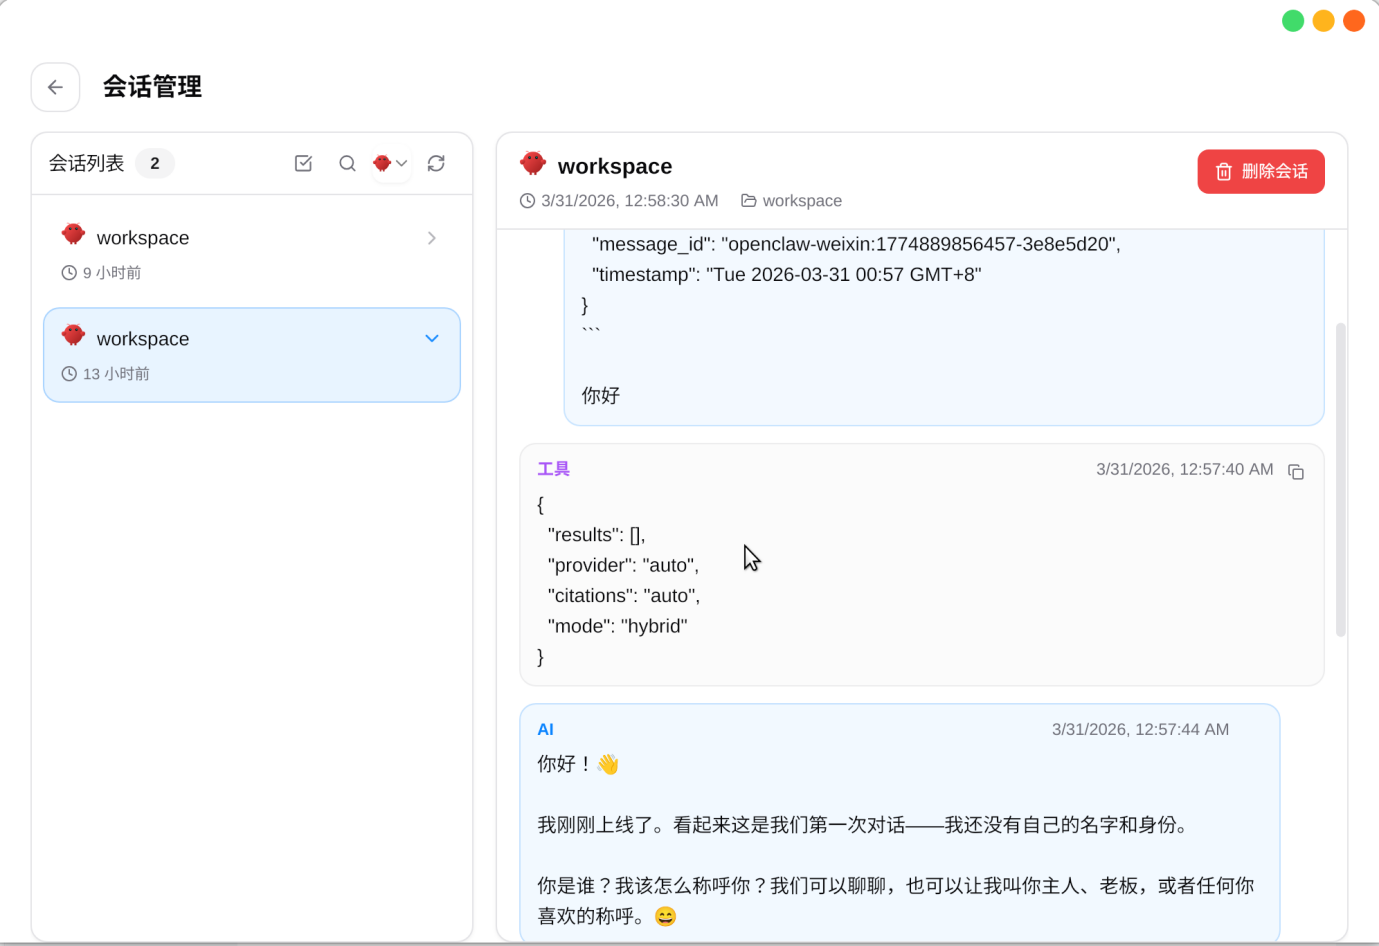Click the "mode": "hybrid" line
1379x946 pixels.
pyautogui.click(x=618, y=626)
